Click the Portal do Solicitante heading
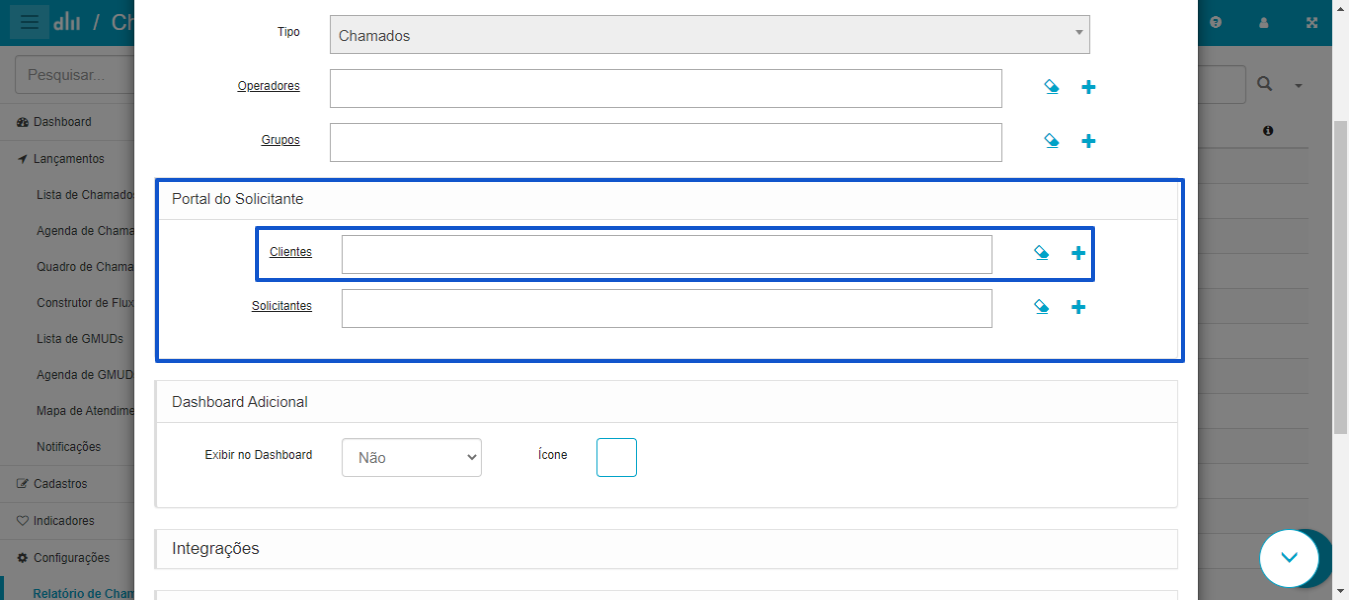Image resolution: width=1349 pixels, height=600 pixels. coord(237,199)
